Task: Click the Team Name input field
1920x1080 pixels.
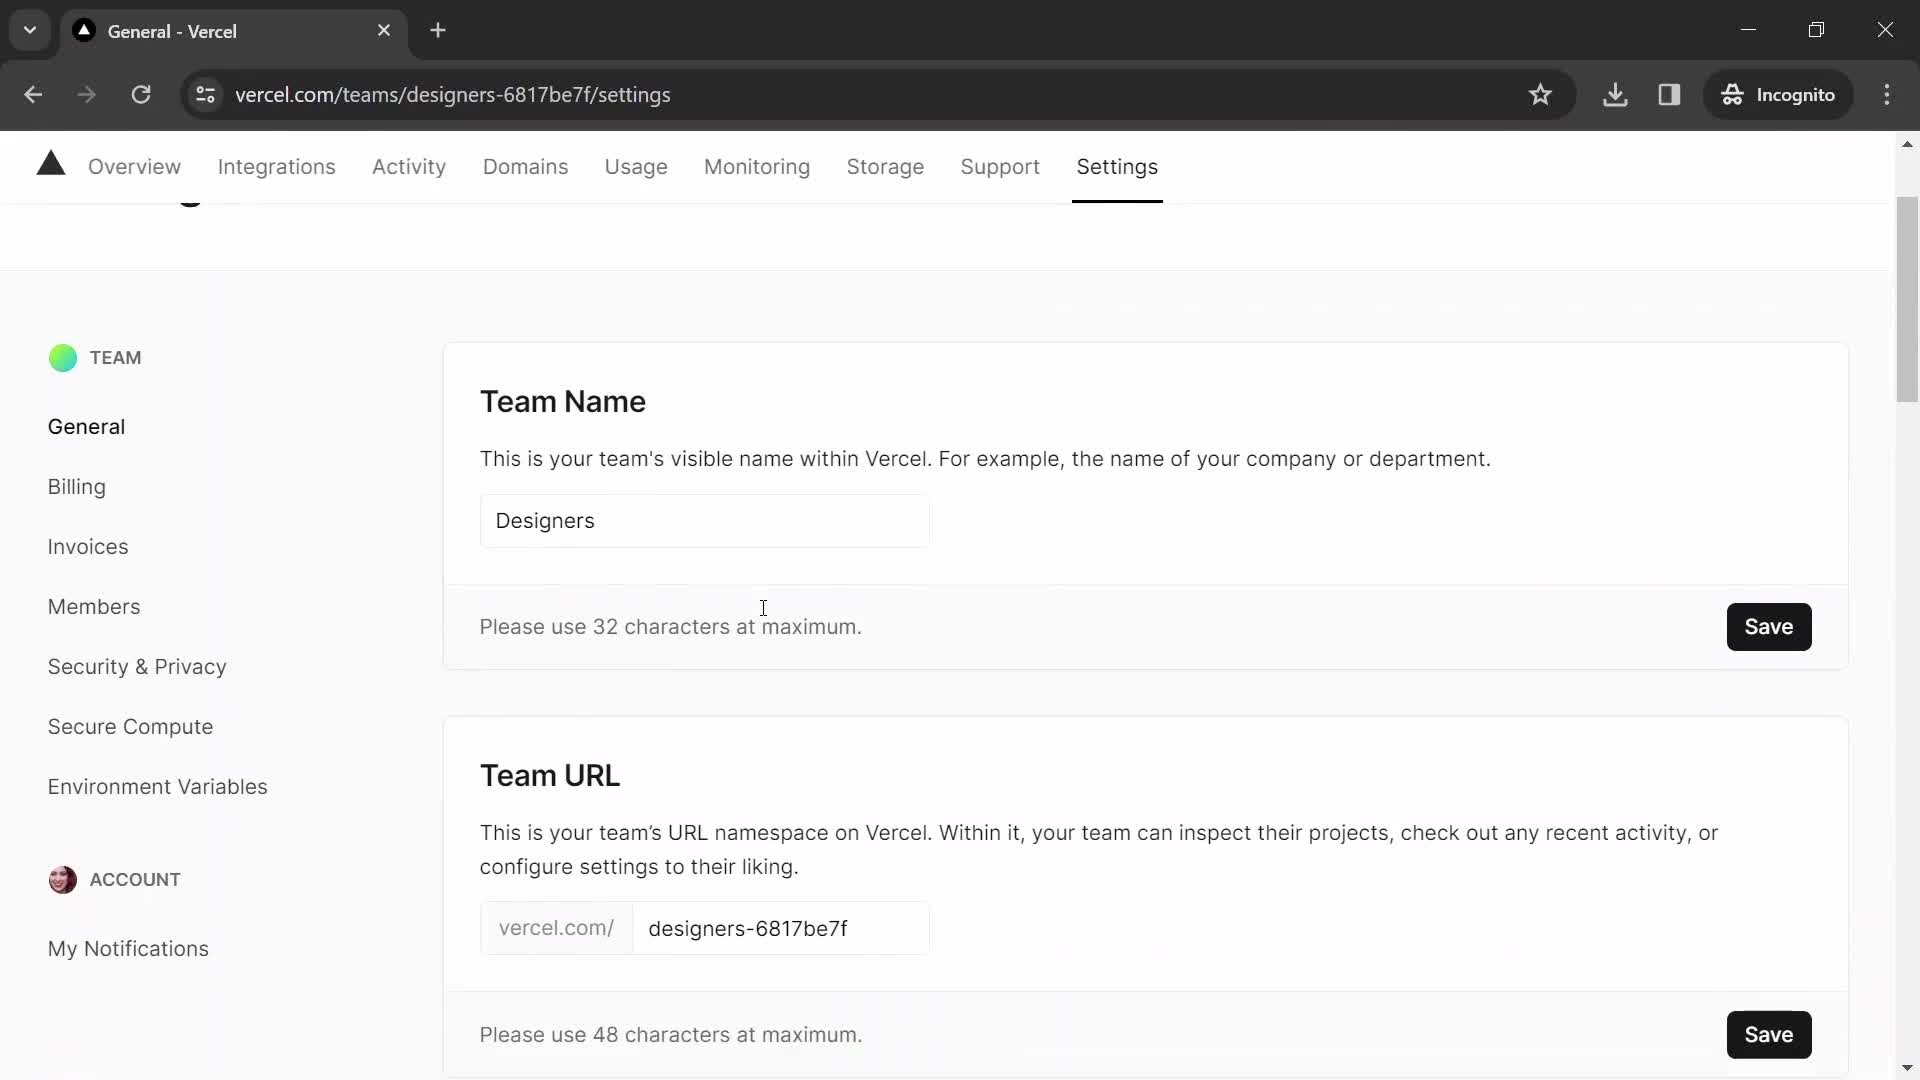Action: 705,521
